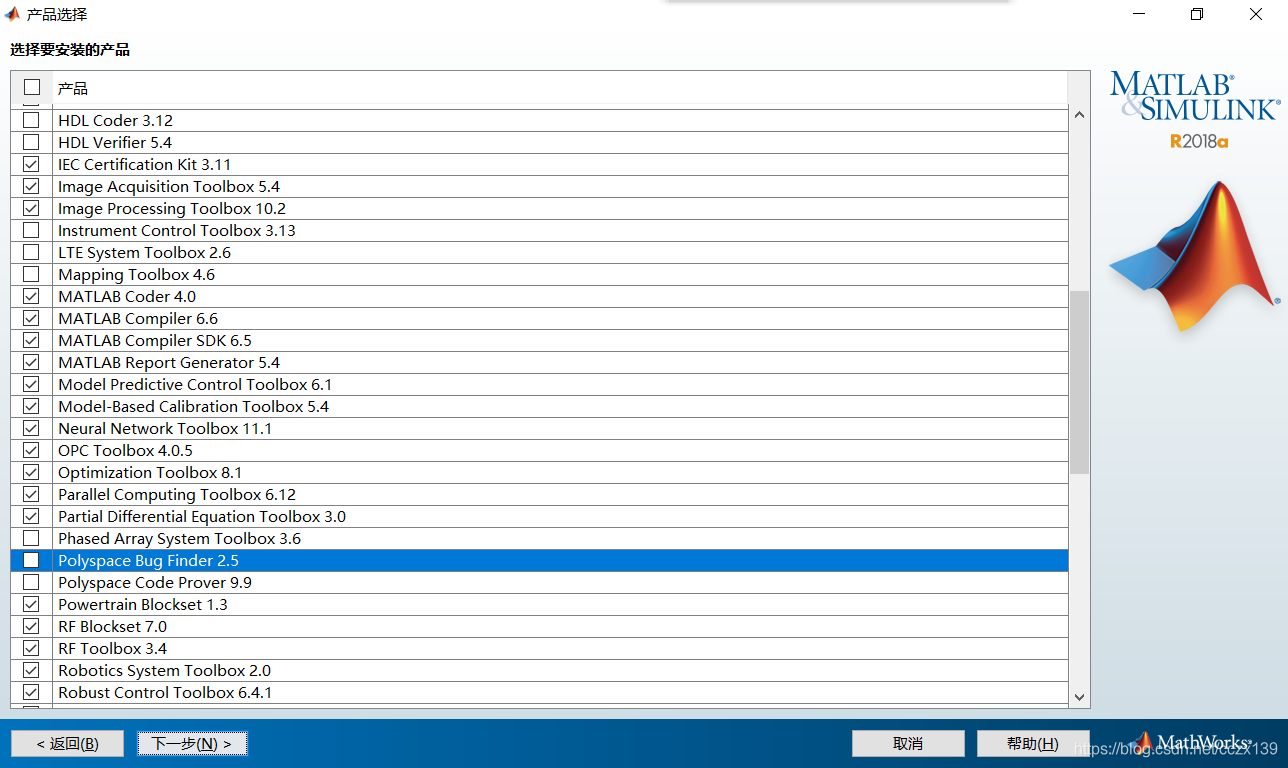Deselect Model Predictive Control Toolbox 6.1 checkbox

pyautogui.click(x=31, y=384)
